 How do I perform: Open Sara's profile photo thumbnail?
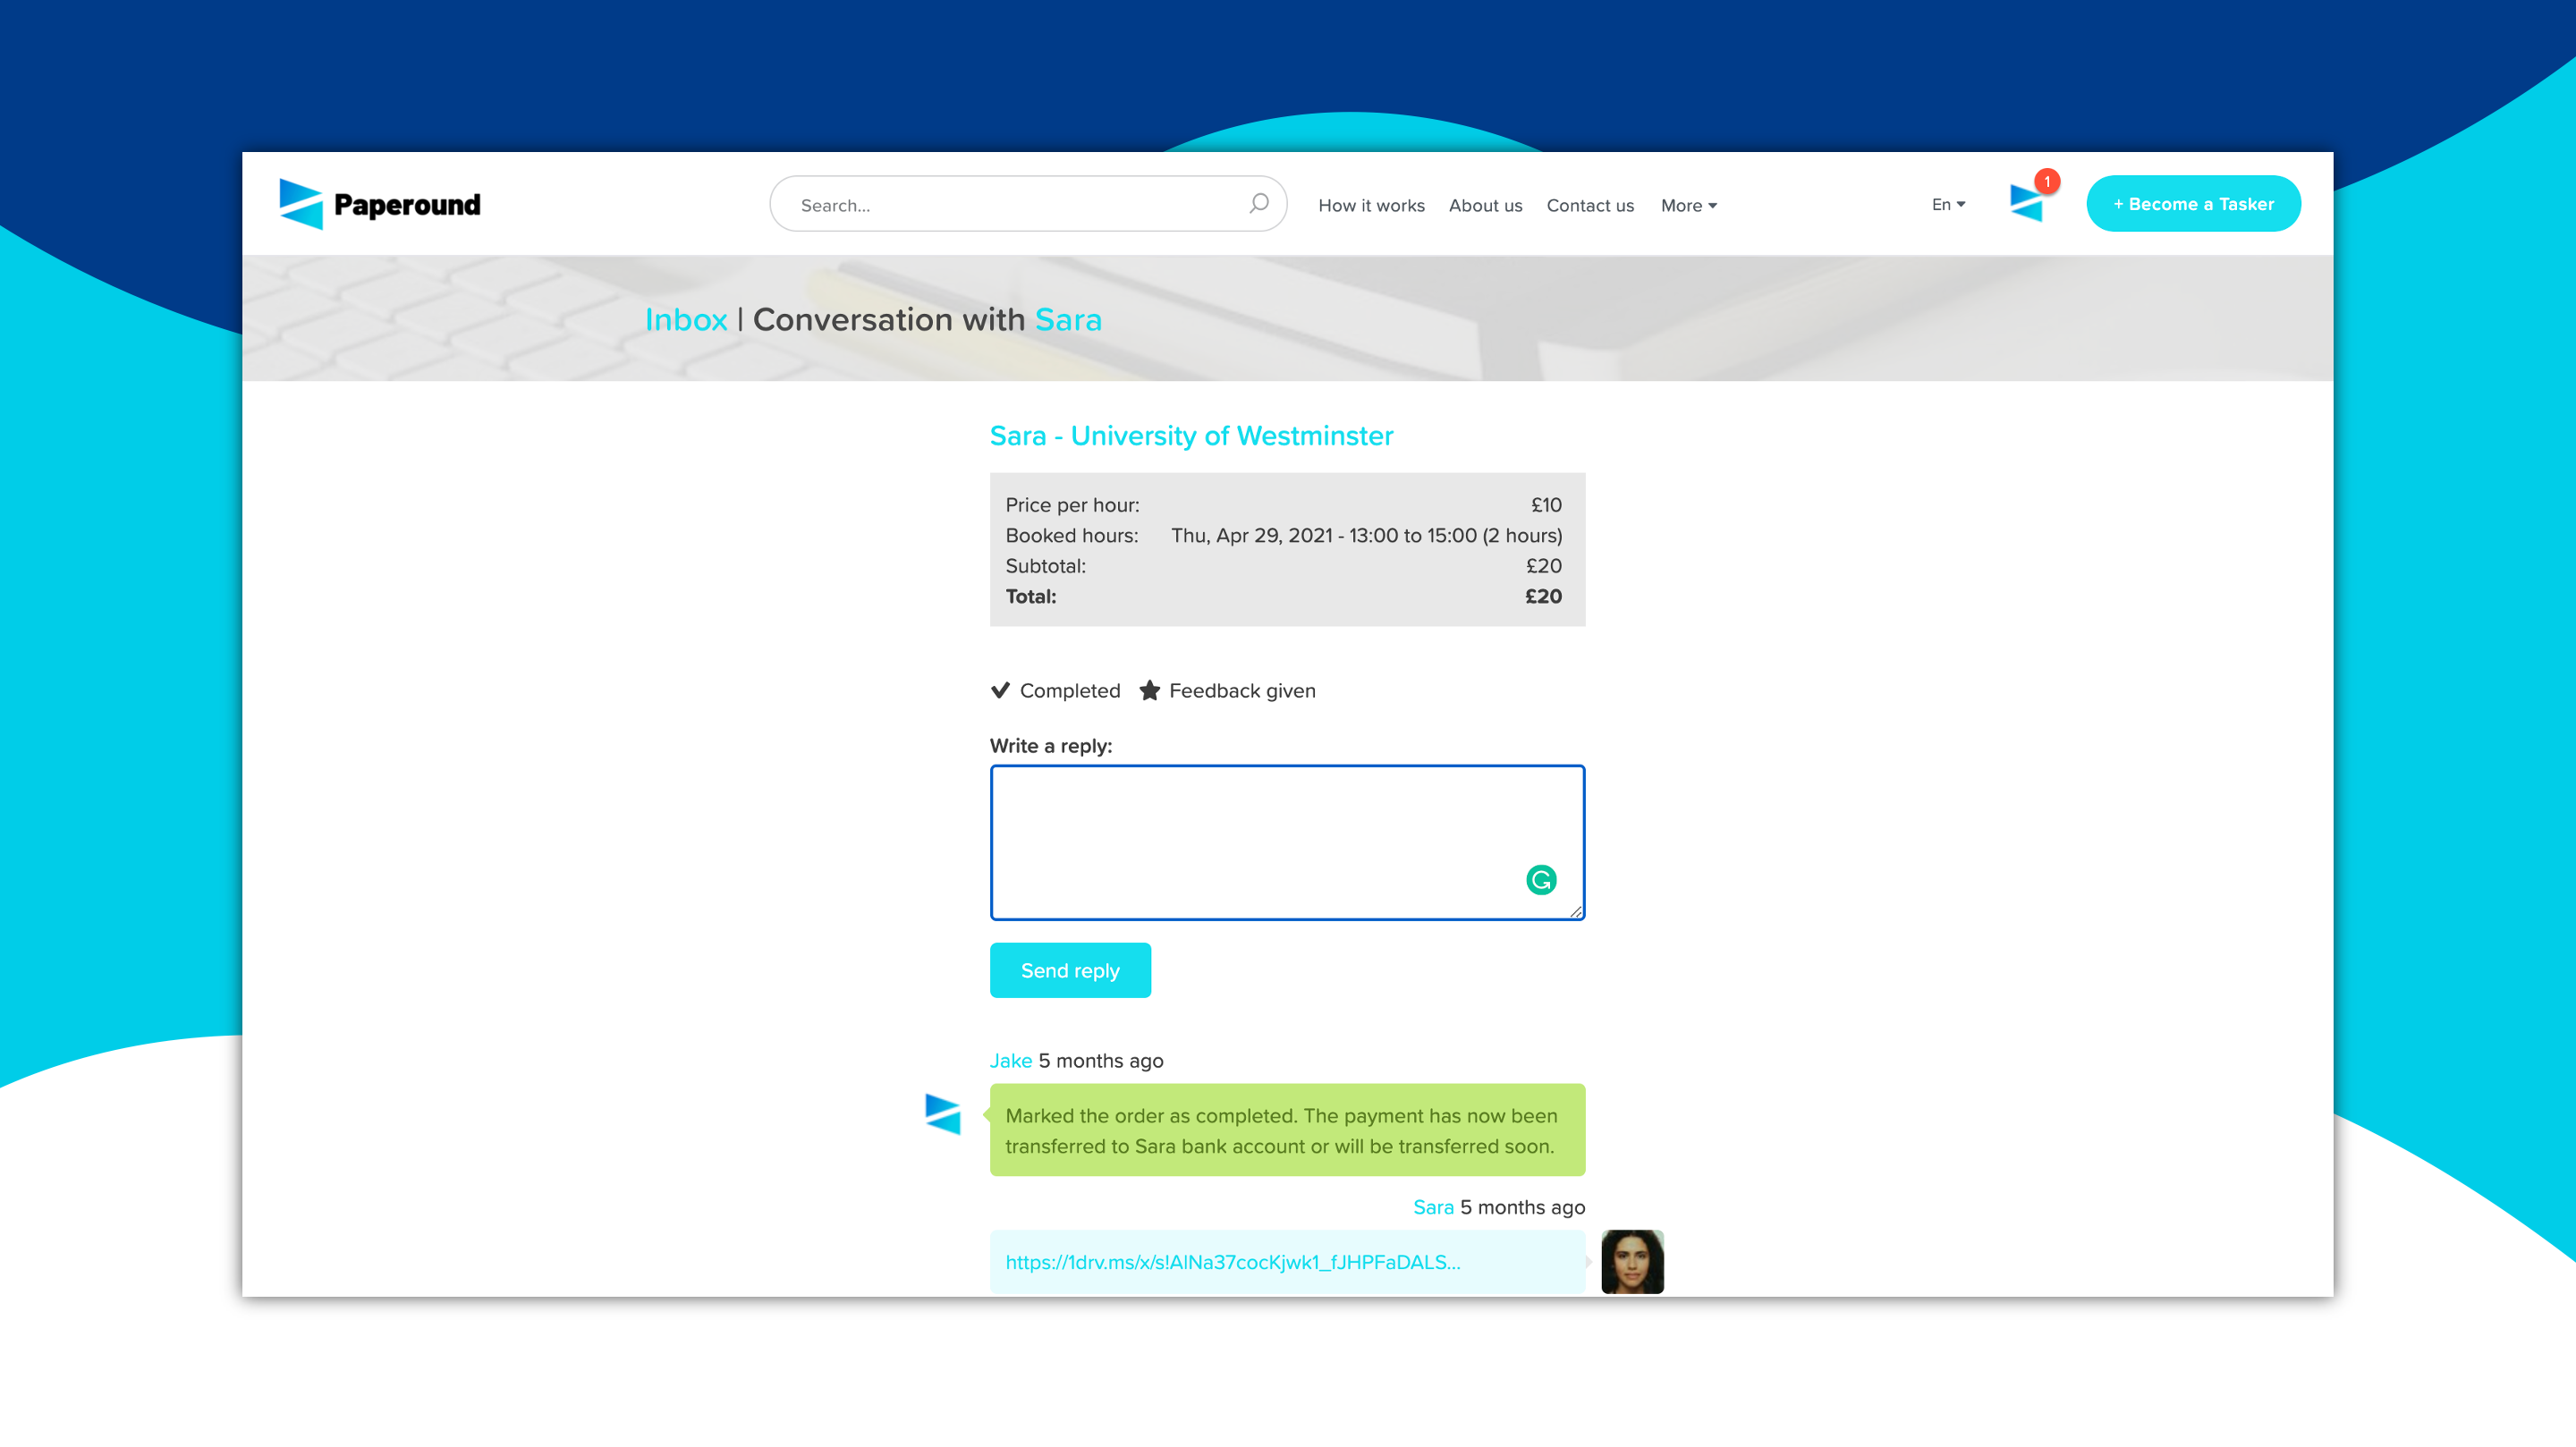point(1632,1261)
